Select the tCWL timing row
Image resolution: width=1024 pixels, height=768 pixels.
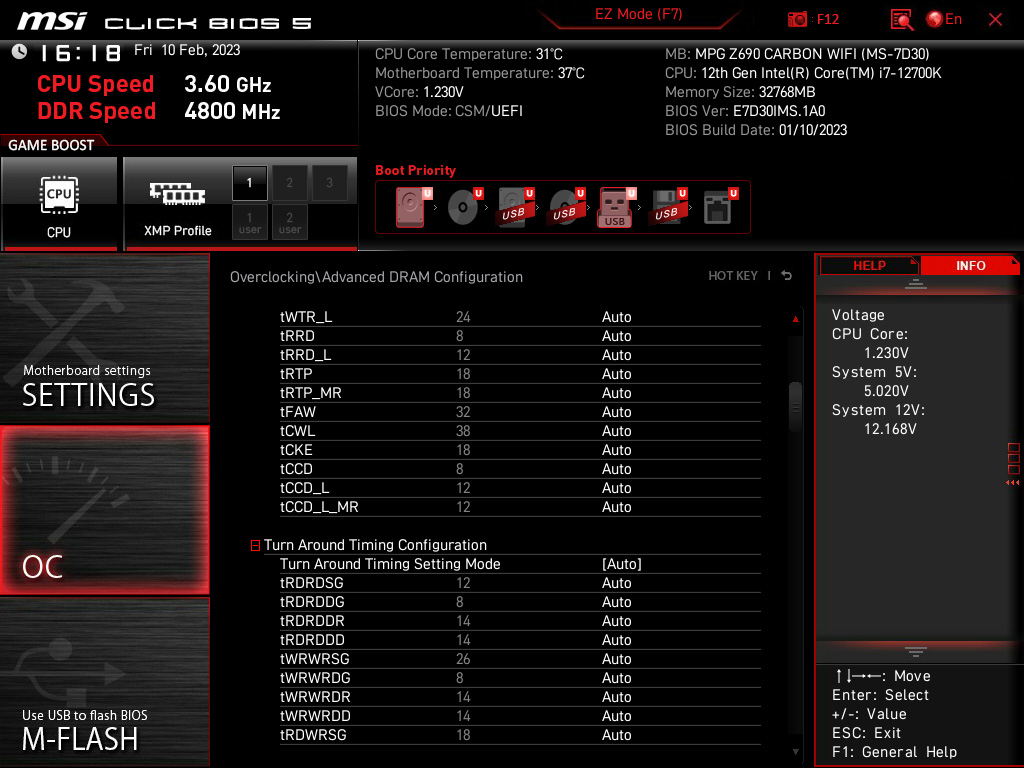pos(520,431)
